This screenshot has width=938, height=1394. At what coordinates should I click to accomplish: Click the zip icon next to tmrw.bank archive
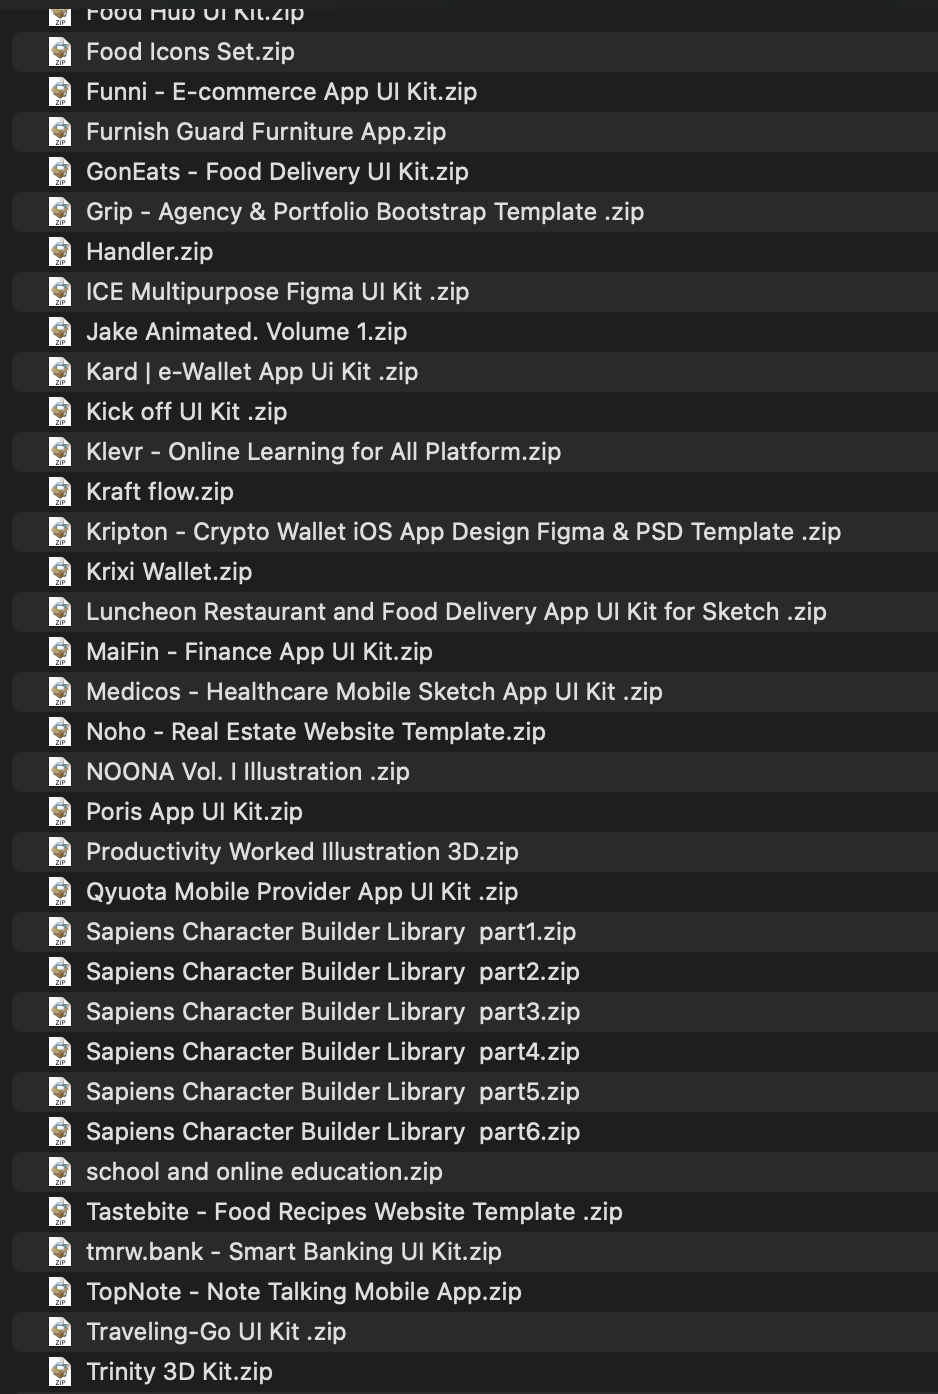[x=61, y=1252]
